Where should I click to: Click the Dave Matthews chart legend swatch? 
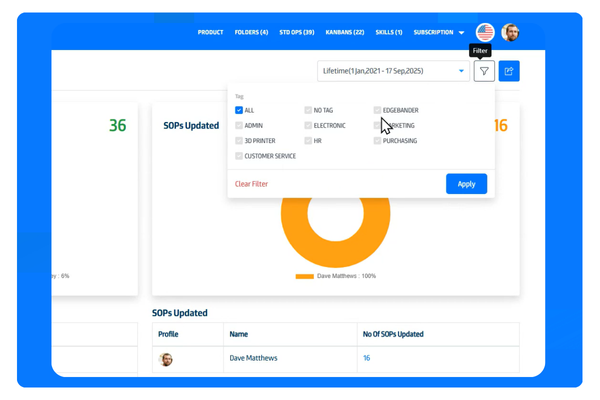click(305, 276)
